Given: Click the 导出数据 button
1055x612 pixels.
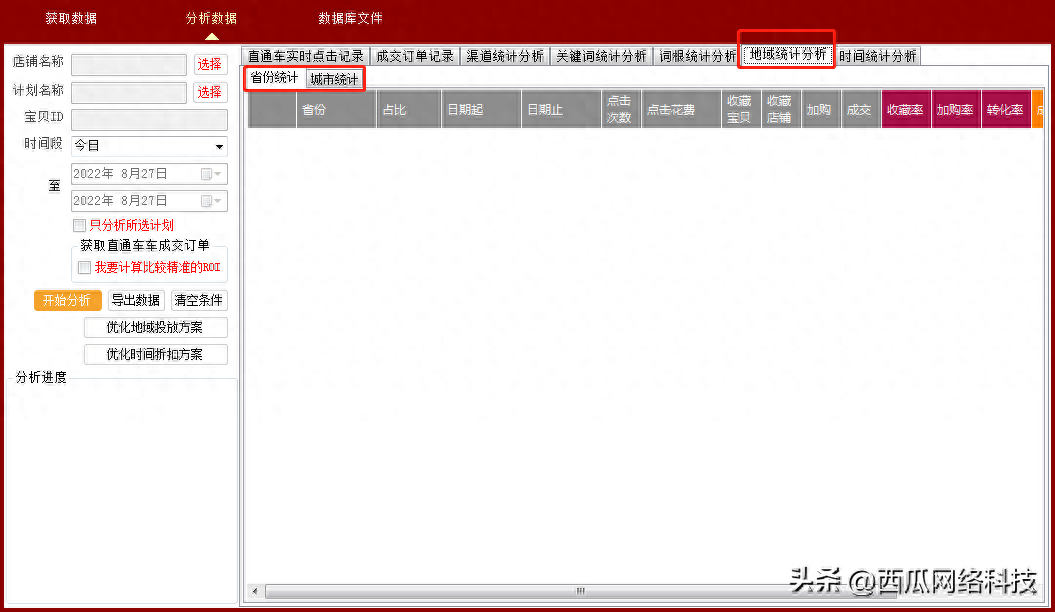Looking at the screenshot, I should 136,300.
